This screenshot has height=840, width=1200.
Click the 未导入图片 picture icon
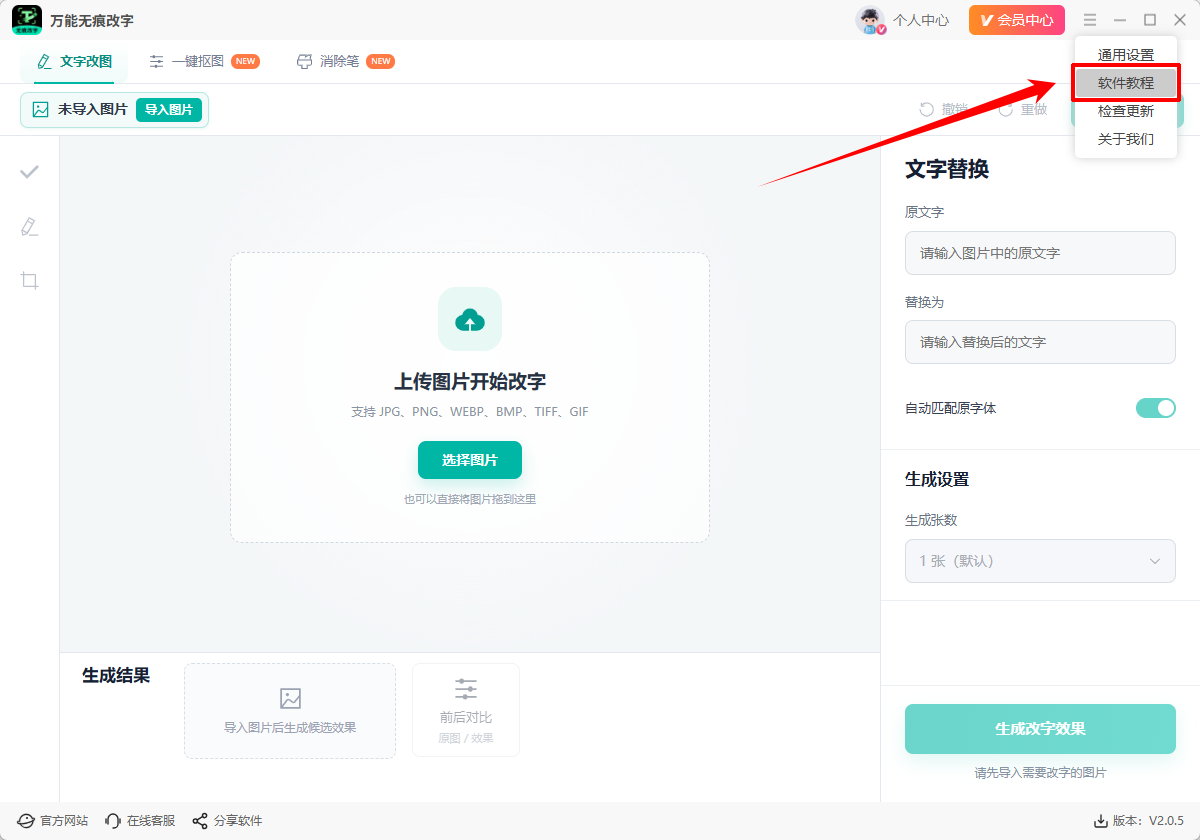coord(41,110)
